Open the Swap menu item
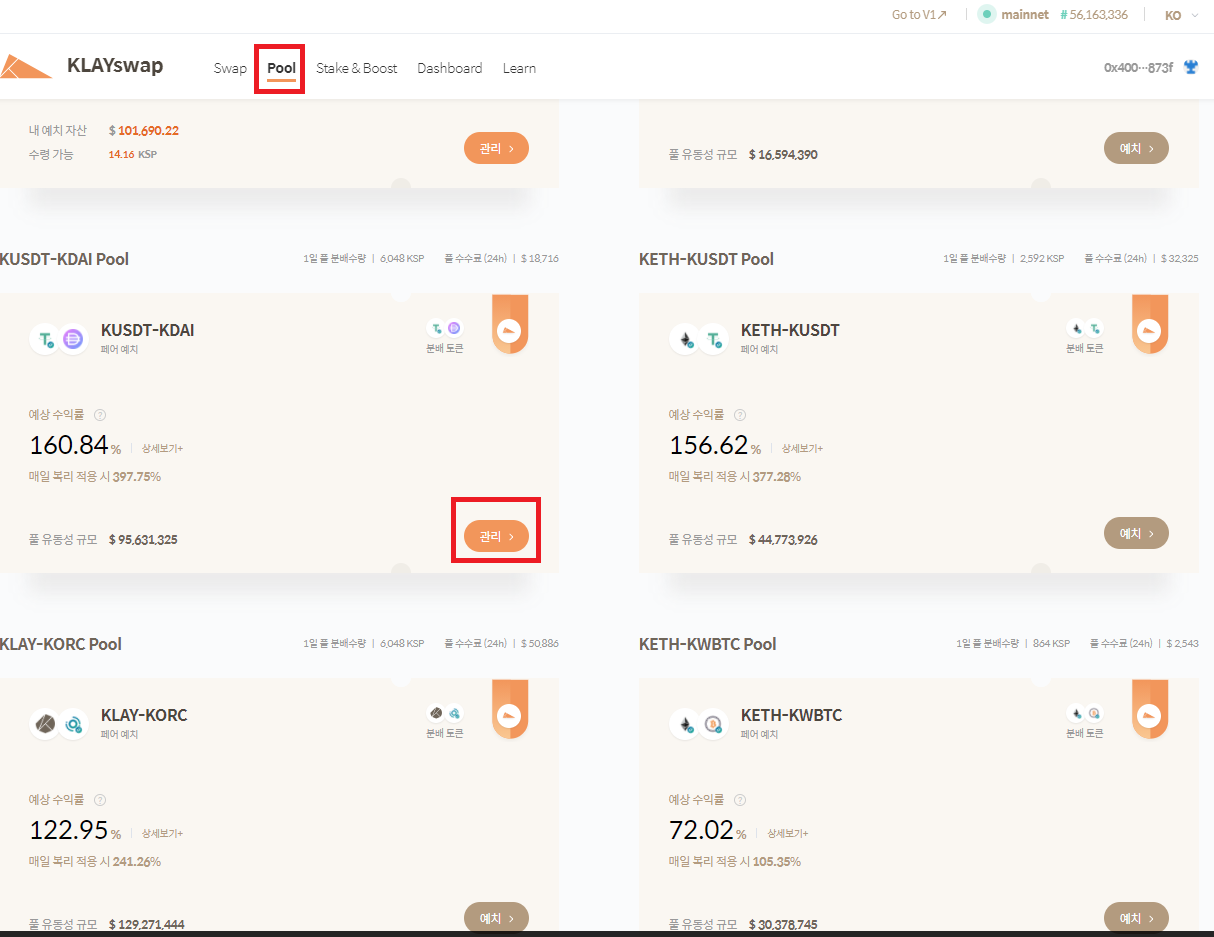The height and width of the screenshot is (937, 1214). [x=230, y=68]
